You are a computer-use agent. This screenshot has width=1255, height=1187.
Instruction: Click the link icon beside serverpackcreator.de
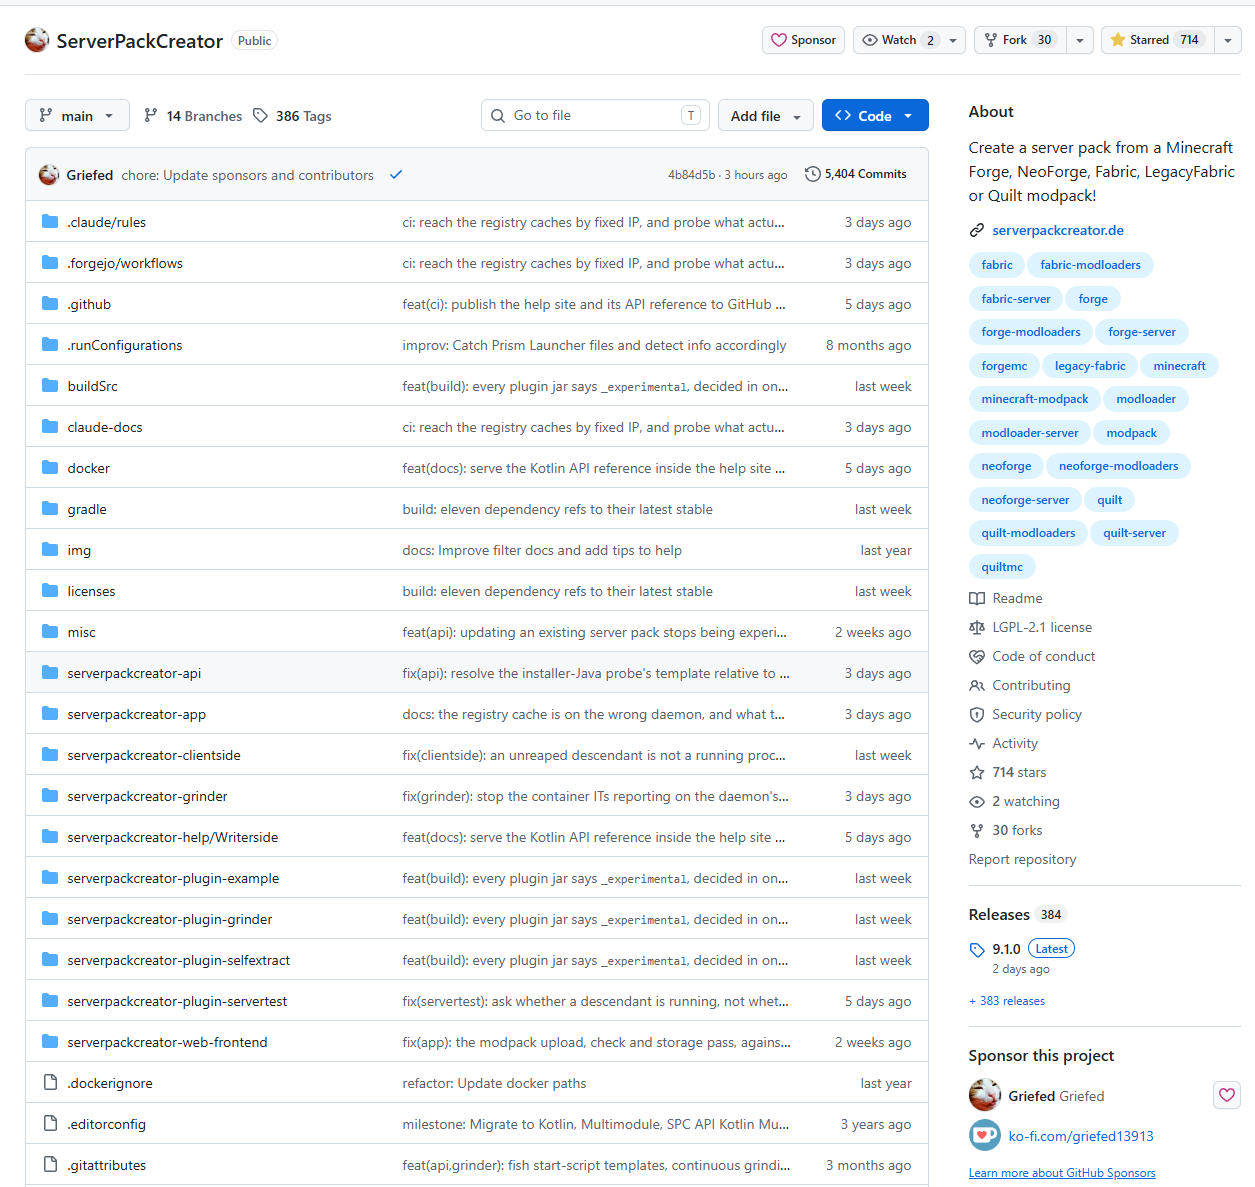tap(977, 230)
